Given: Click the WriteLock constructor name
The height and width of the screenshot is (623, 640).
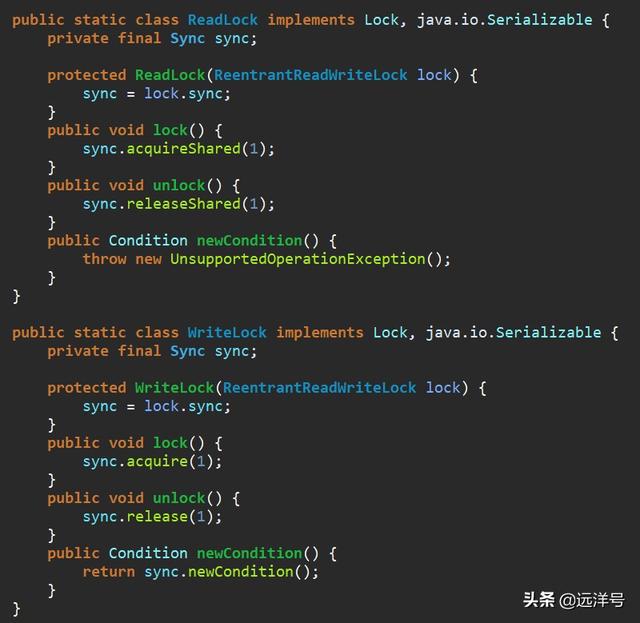Looking at the screenshot, I should [x=175, y=387].
